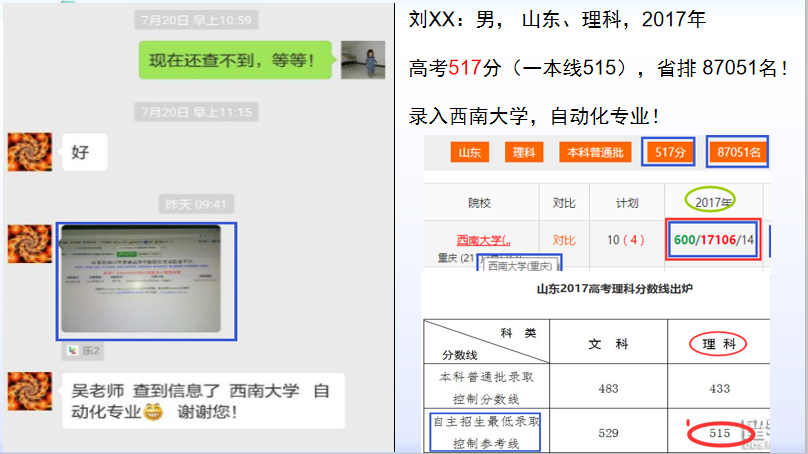Open the sent screenshot image in chat

coord(141,279)
